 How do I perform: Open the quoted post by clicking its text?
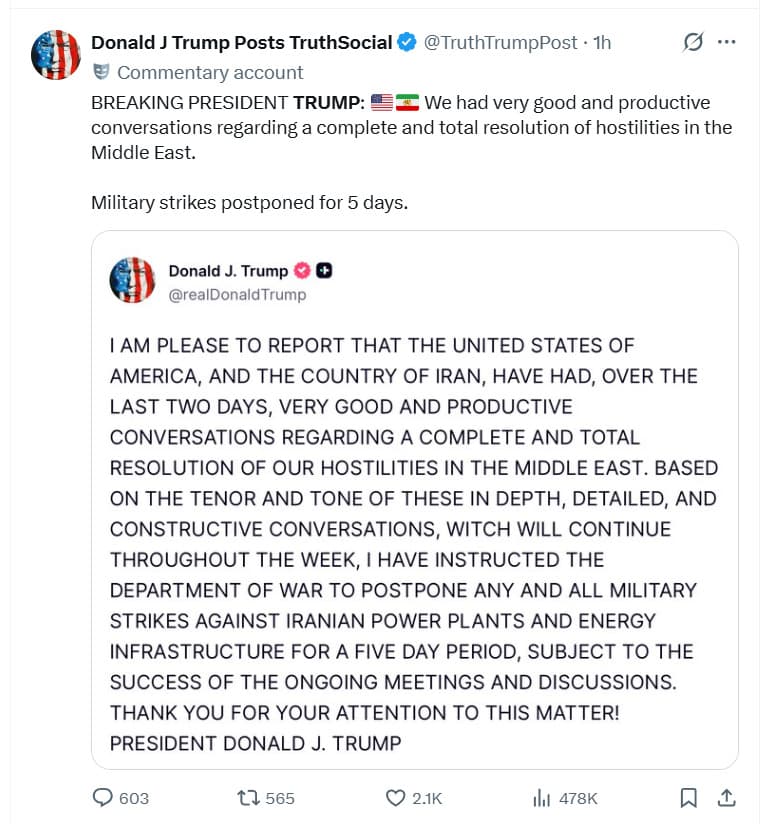(412, 544)
